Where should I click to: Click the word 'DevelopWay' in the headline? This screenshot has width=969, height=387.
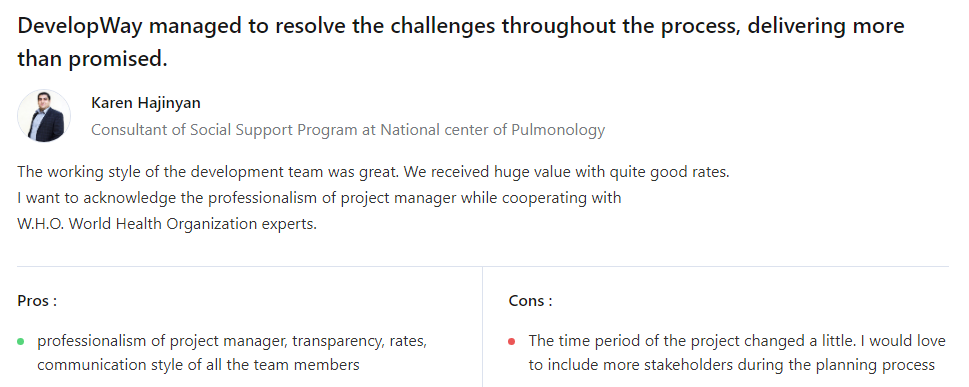[80, 26]
